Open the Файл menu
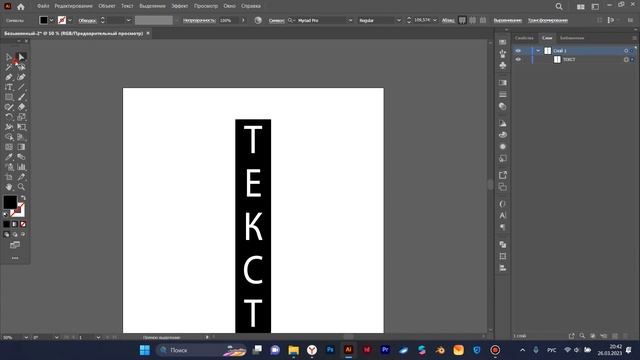Screen dimensions: 640x360 (x=43, y=6)
